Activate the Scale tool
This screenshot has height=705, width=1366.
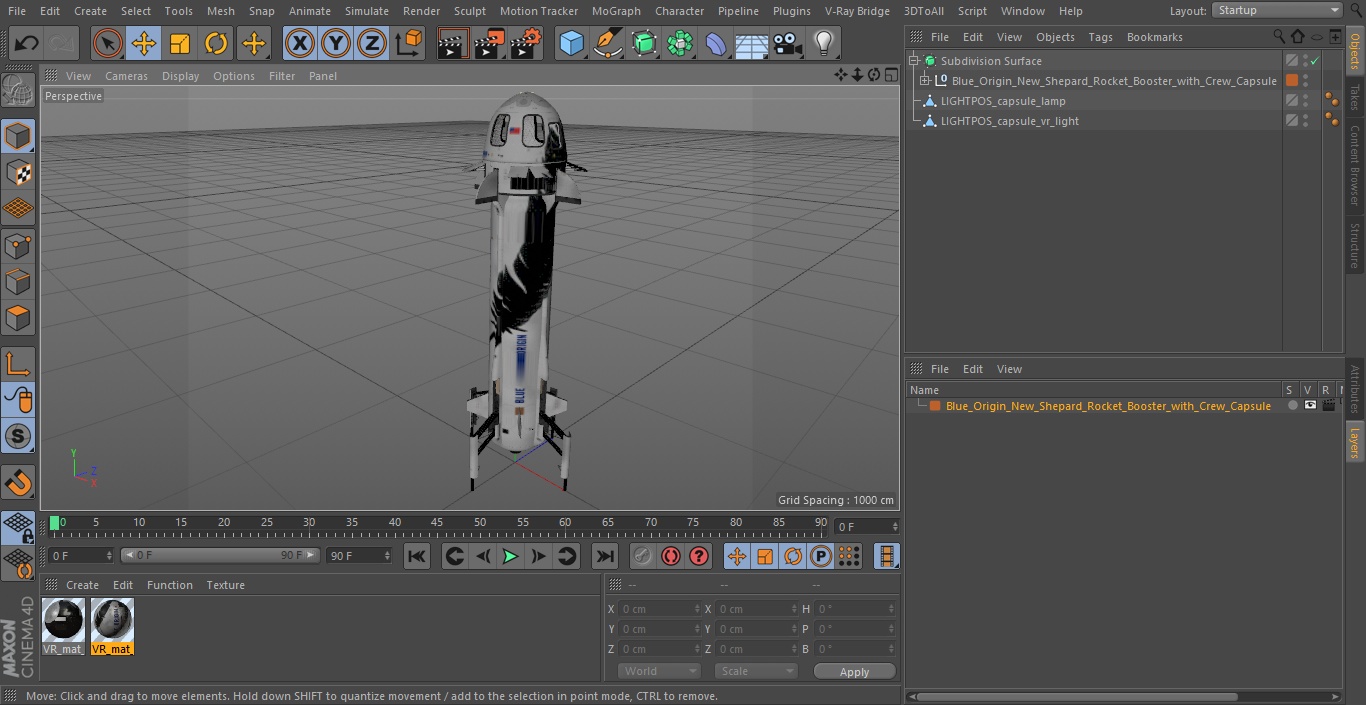pos(180,43)
